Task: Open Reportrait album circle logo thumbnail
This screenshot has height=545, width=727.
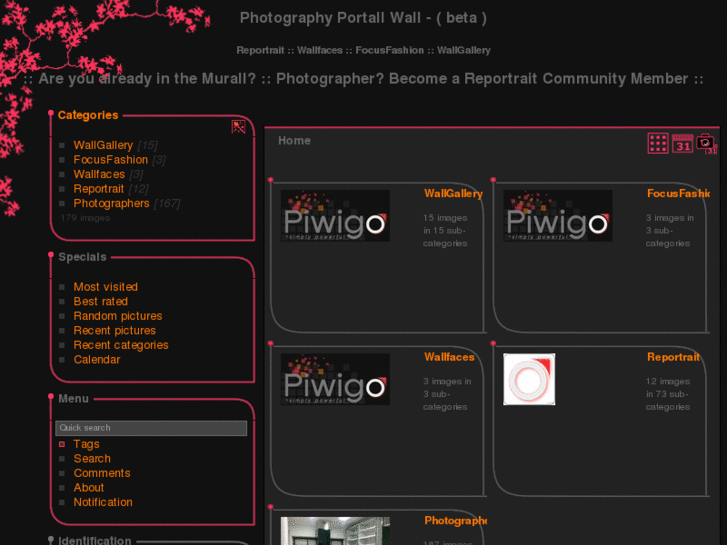Action: 529,379
